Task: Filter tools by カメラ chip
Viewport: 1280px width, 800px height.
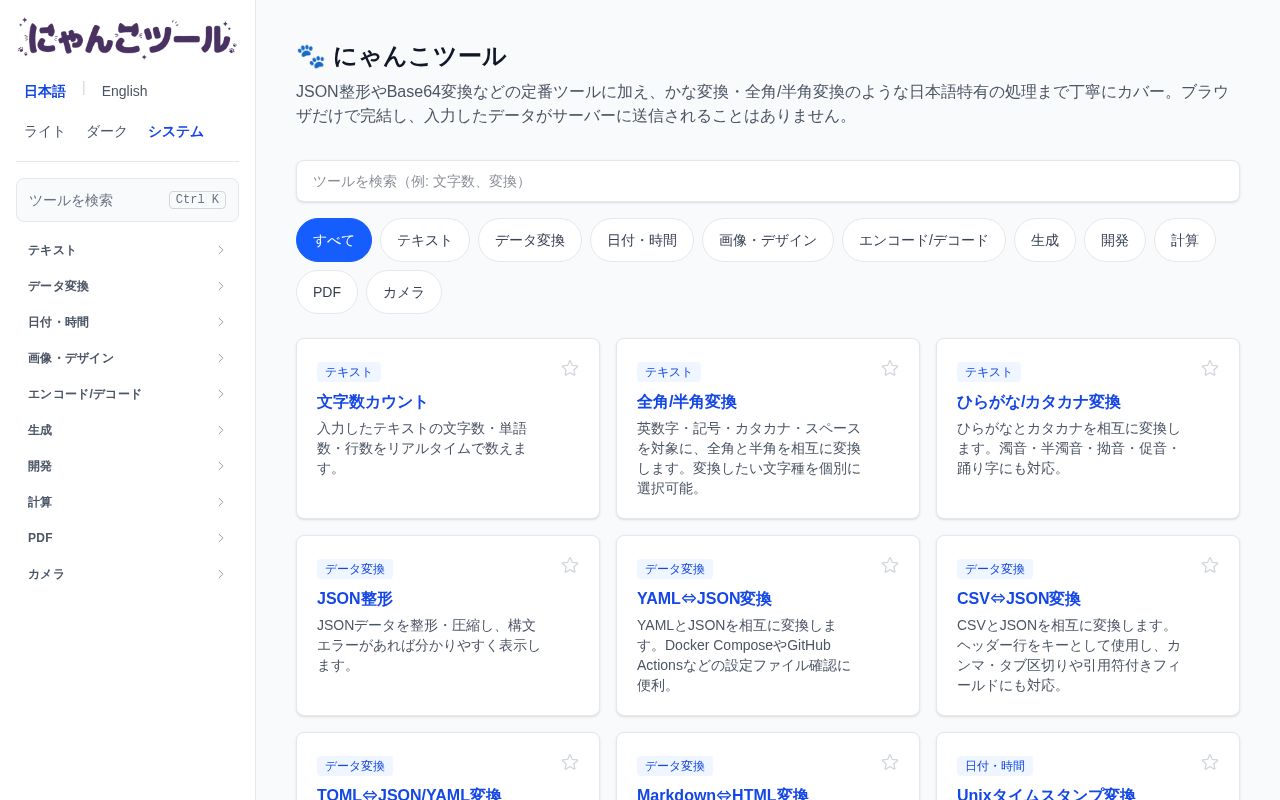Action: point(404,292)
